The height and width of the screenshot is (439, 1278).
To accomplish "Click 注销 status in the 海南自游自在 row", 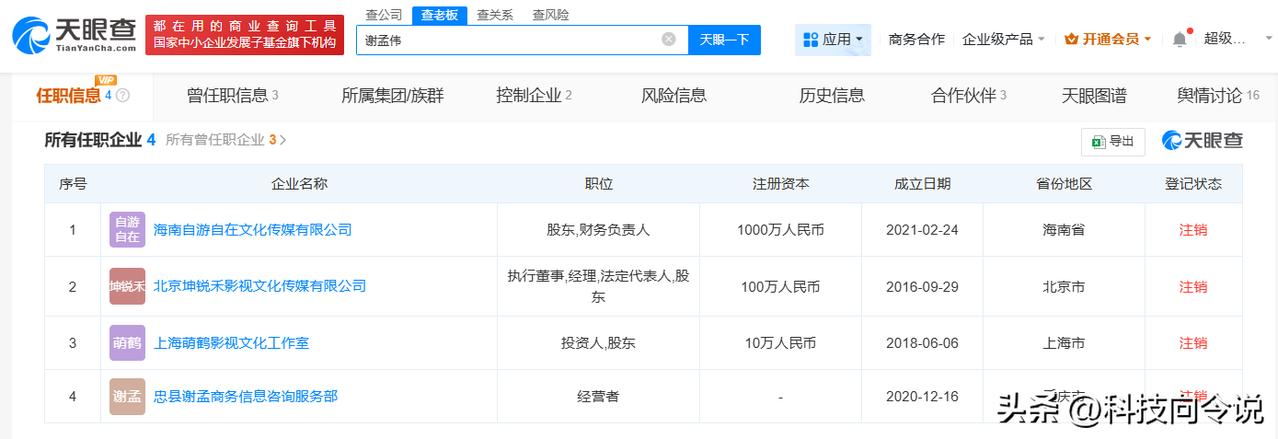I will [1193, 230].
